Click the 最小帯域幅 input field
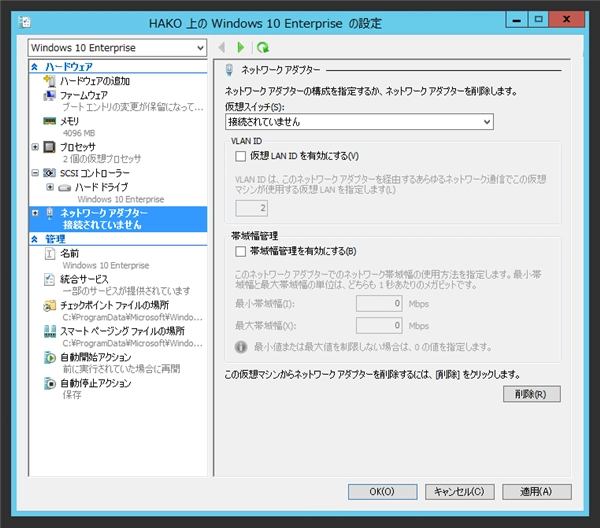Viewport: 600px width, 528px height. click(x=379, y=304)
